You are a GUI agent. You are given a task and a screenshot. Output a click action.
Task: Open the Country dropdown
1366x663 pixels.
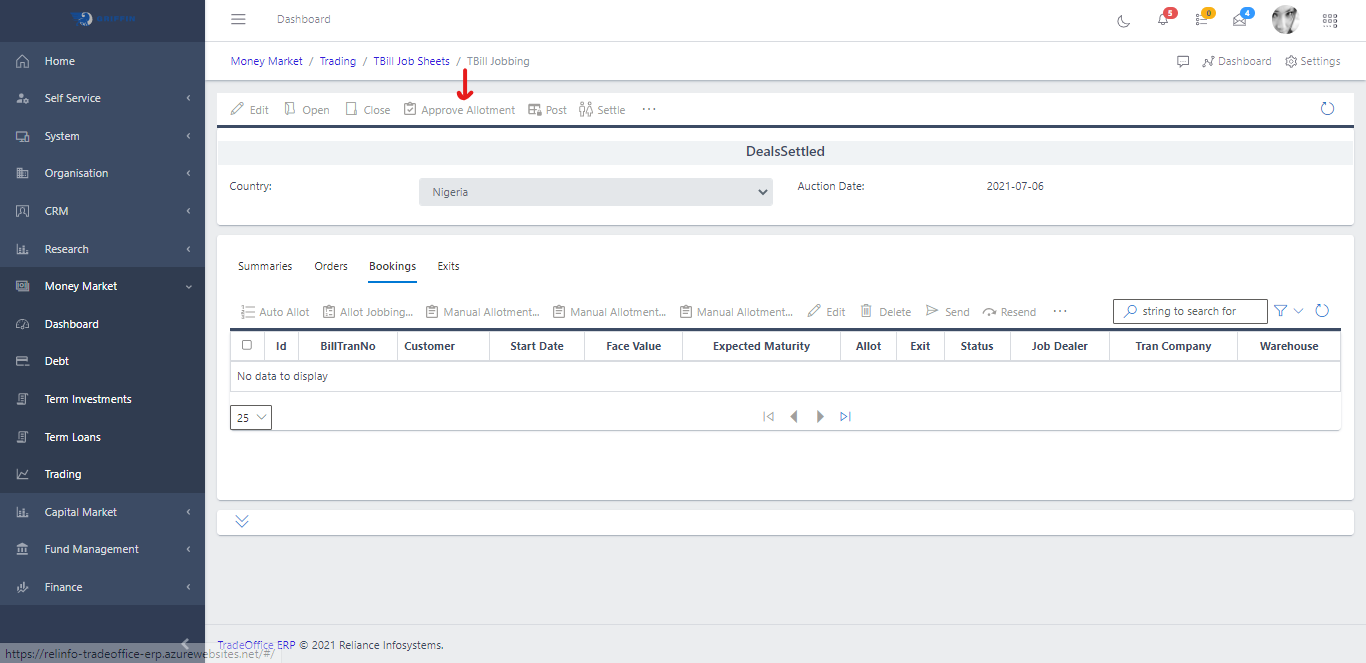click(595, 192)
